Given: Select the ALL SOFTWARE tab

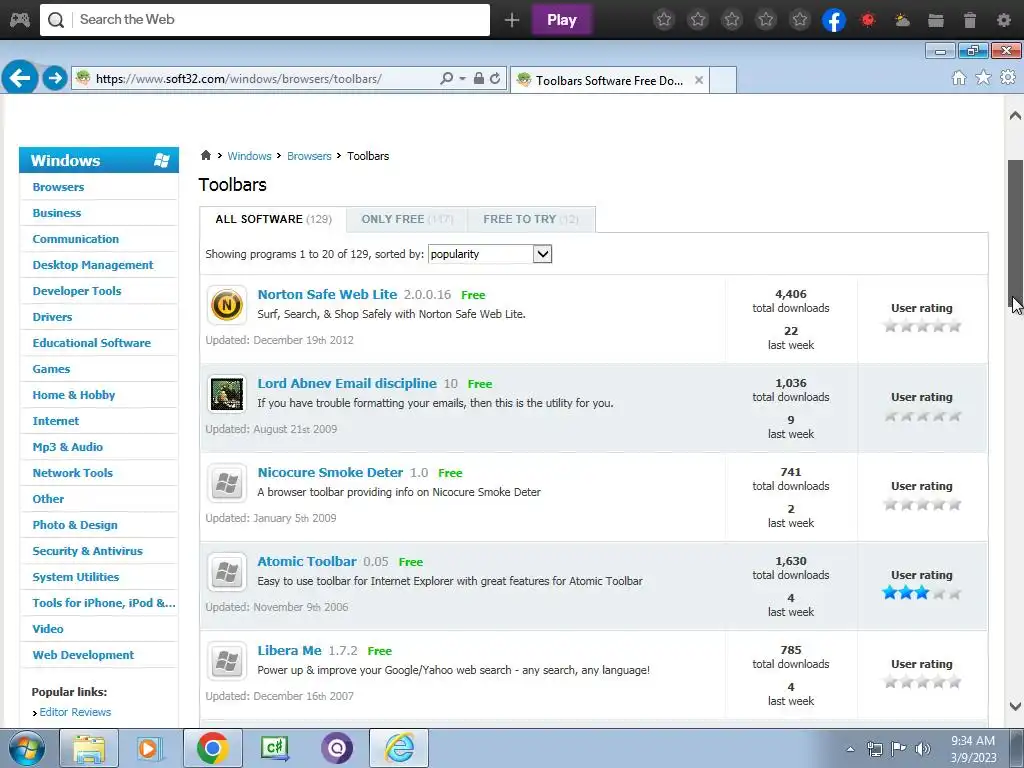Looking at the screenshot, I should [x=274, y=219].
